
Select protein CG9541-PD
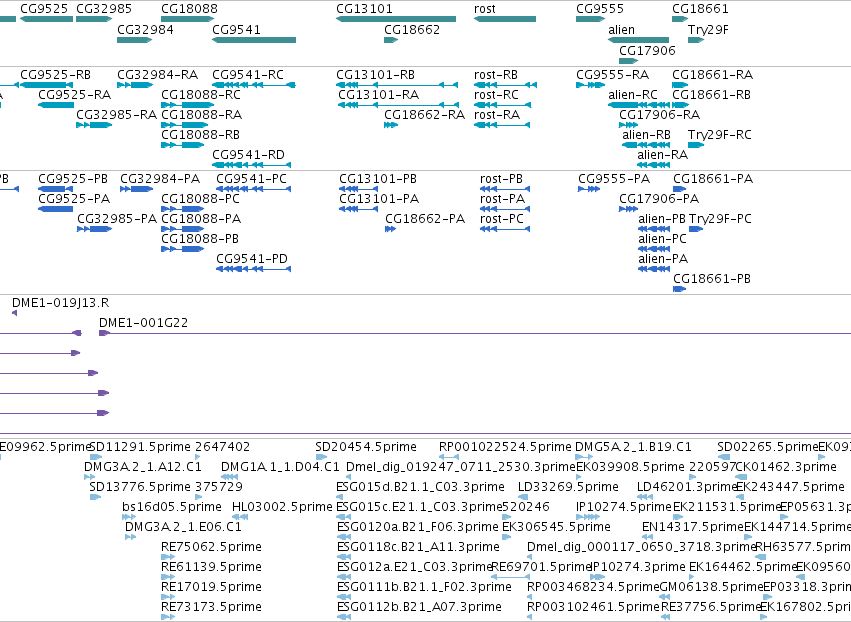coord(253,269)
